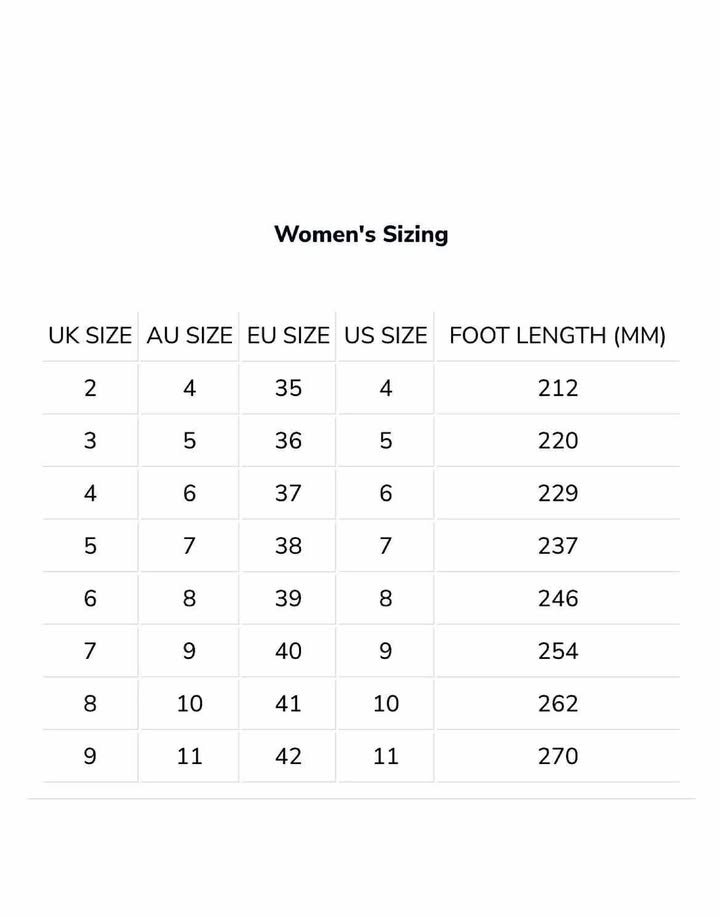Click the 229 foot length value
The height and width of the screenshot is (916, 720).
pyautogui.click(x=558, y=494)
